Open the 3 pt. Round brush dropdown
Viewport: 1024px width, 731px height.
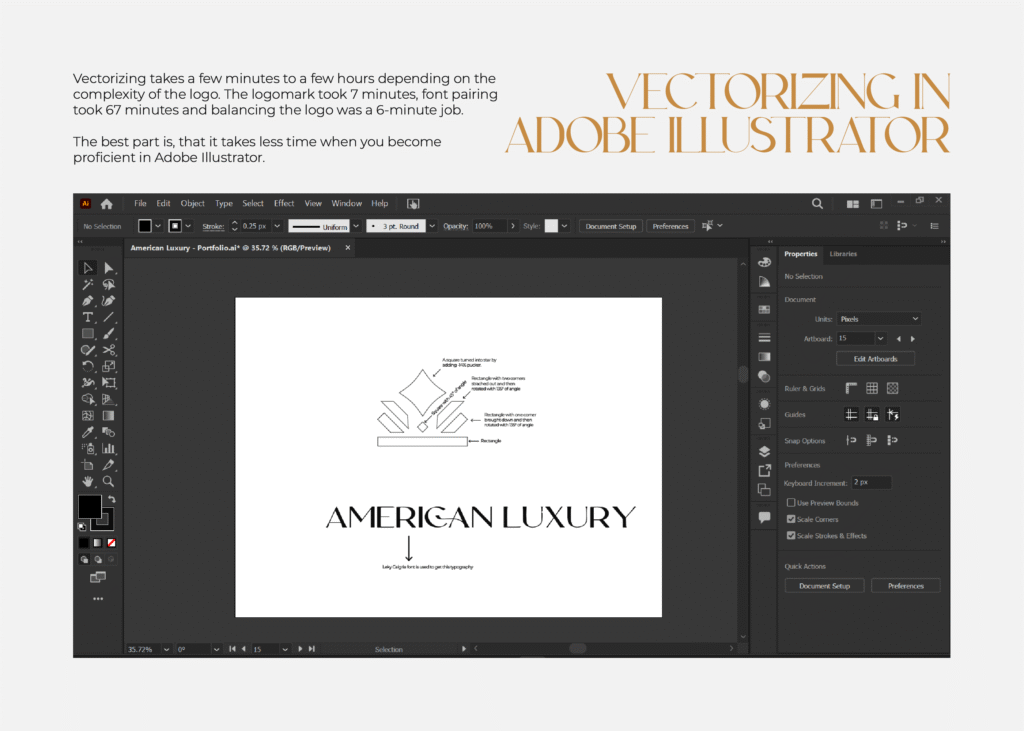point(432,226)
